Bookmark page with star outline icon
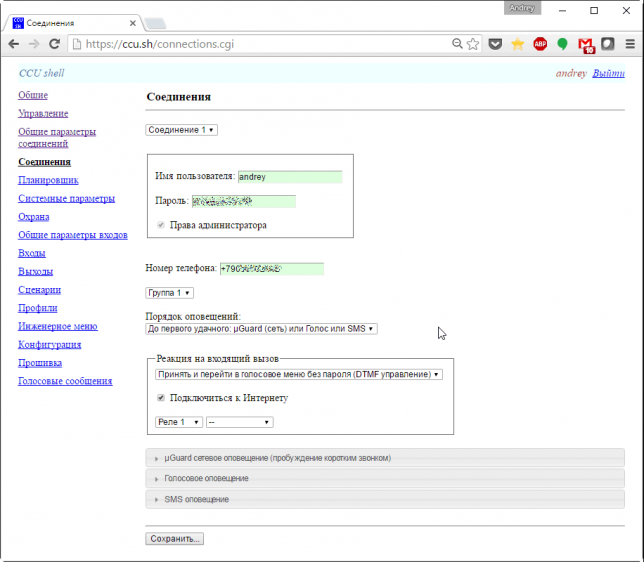 point(473,44)
